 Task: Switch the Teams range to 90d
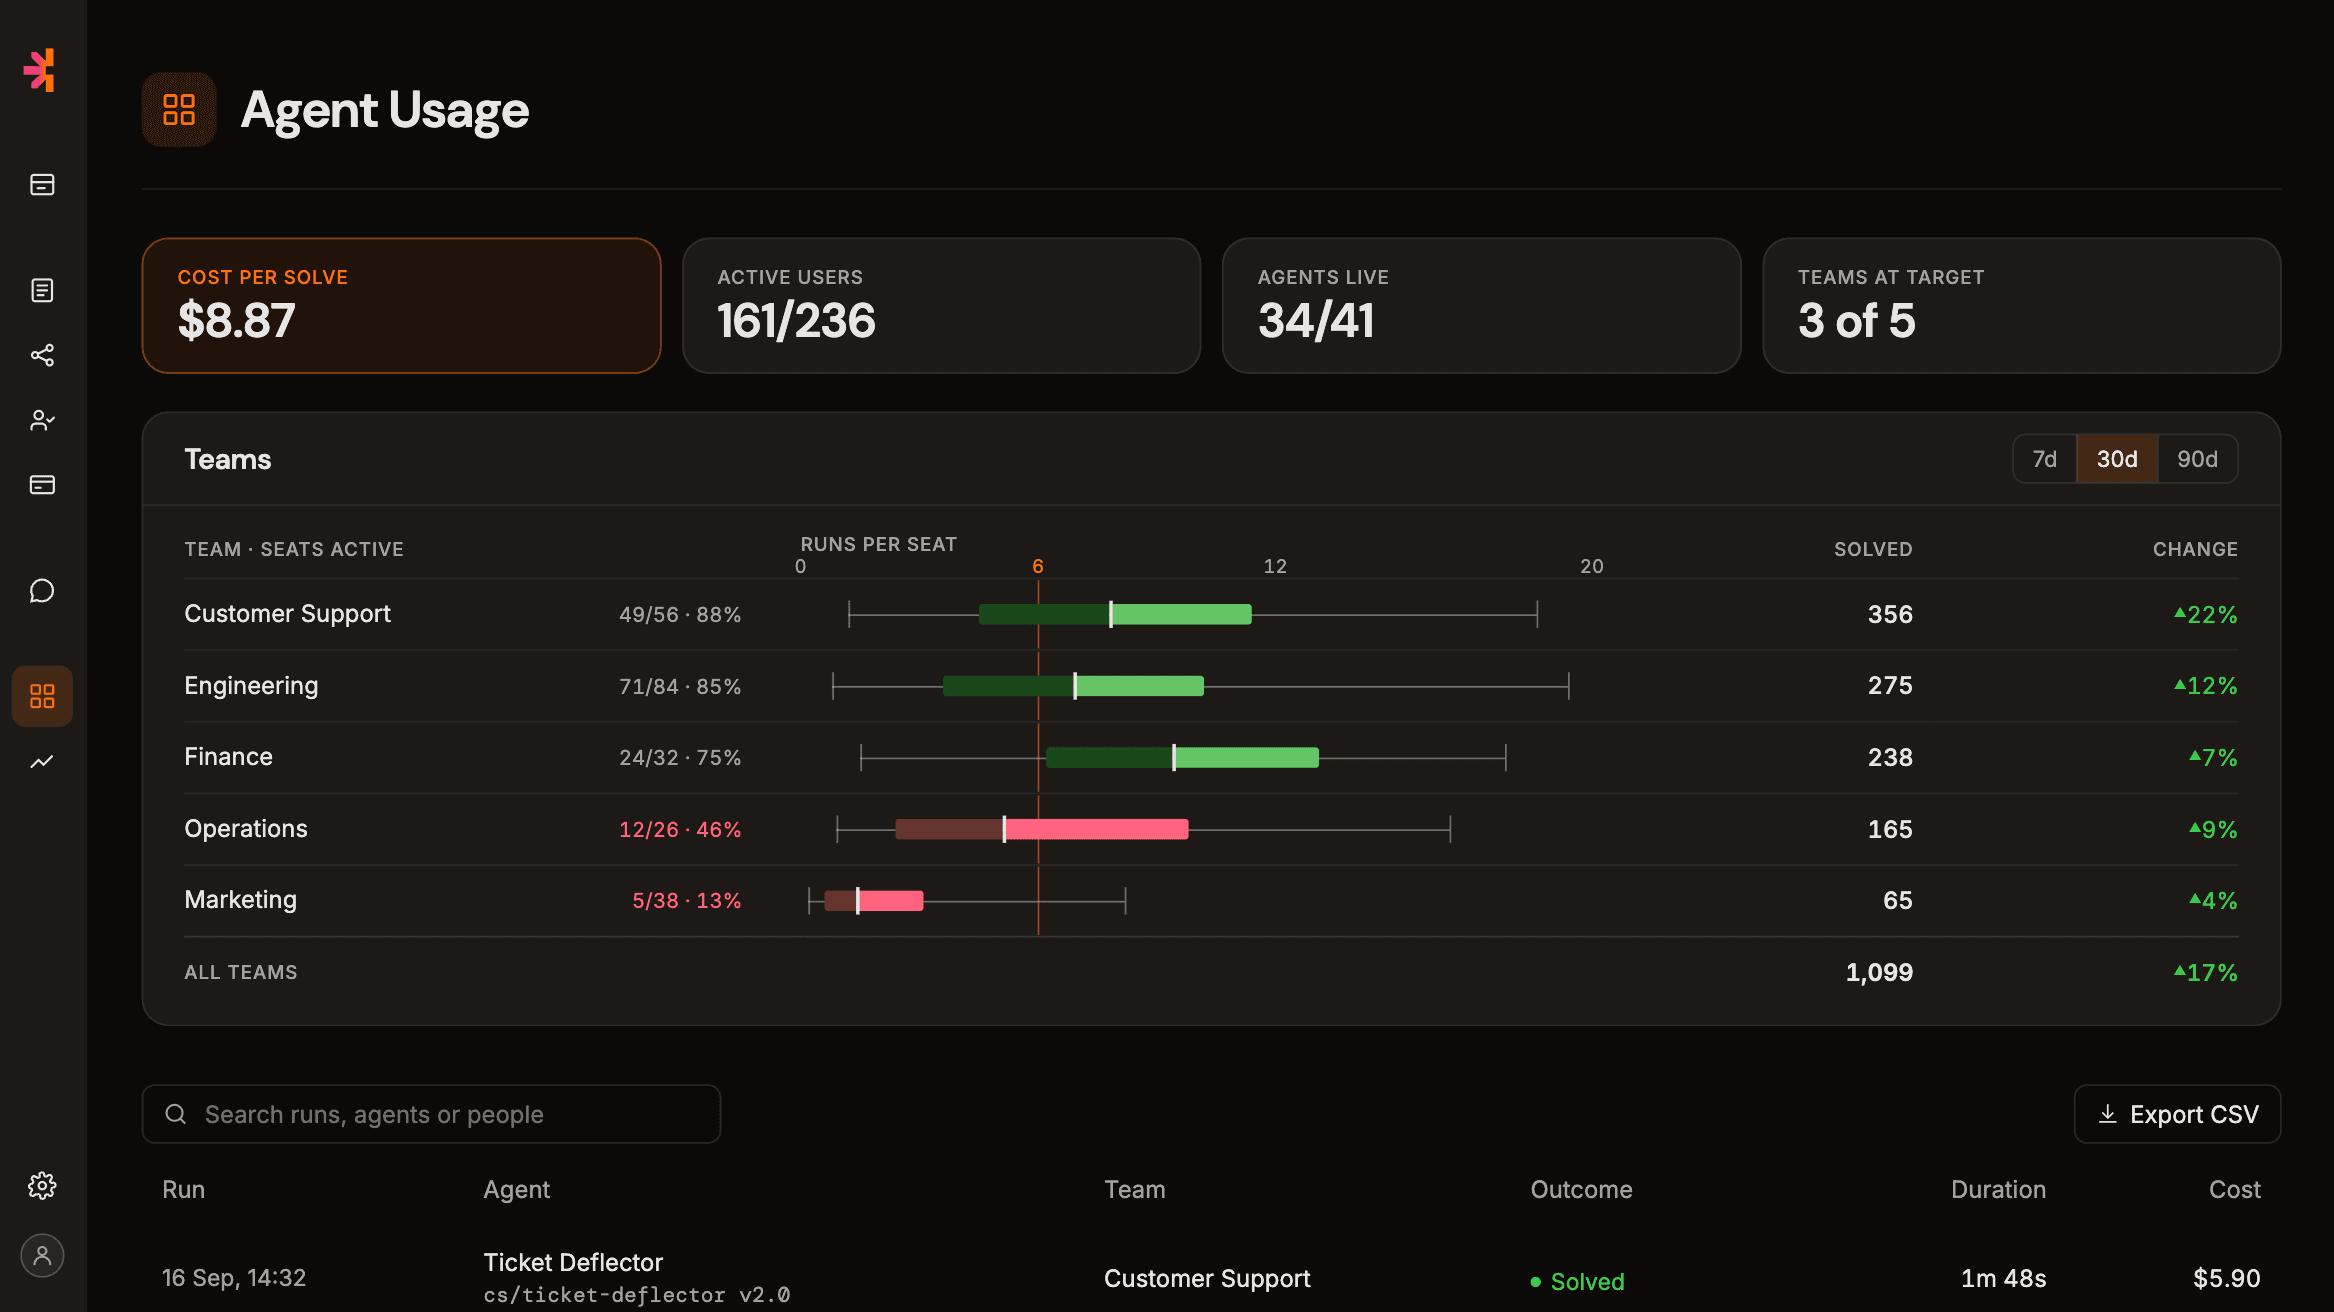point(2197,459)
